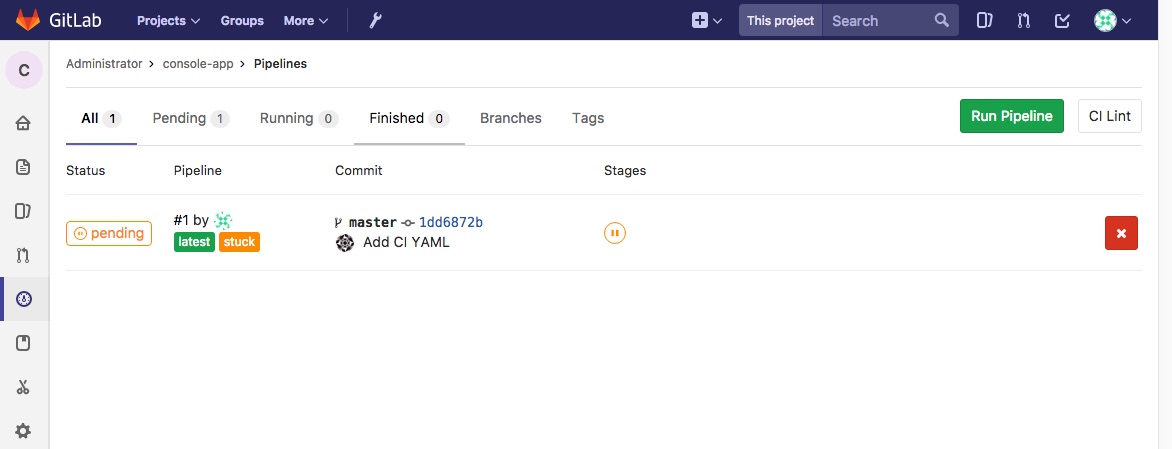This screenshot has height=449, width=1172.
Task: Open the new item plus dropdown
Action: pos(706,20)
